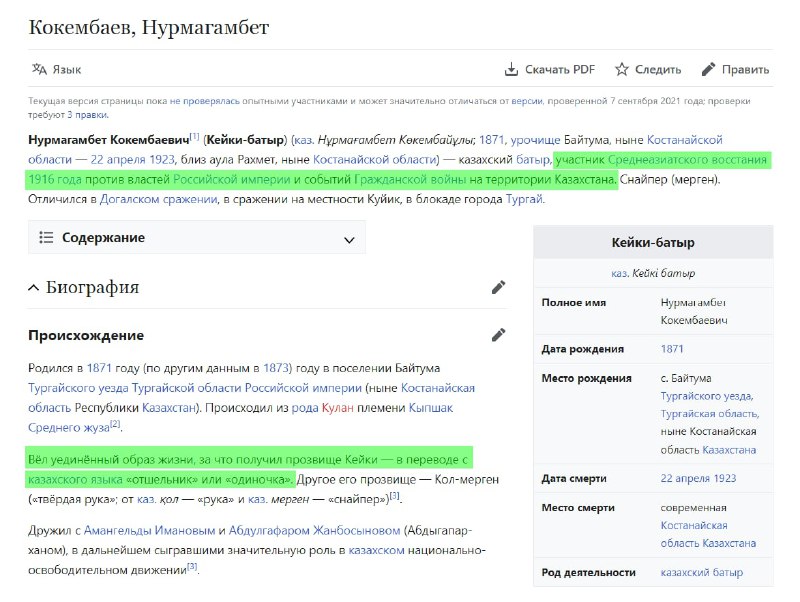Open the 'казахском' link in last paragraph
This screenshot has width=800, height=602.
377,551
